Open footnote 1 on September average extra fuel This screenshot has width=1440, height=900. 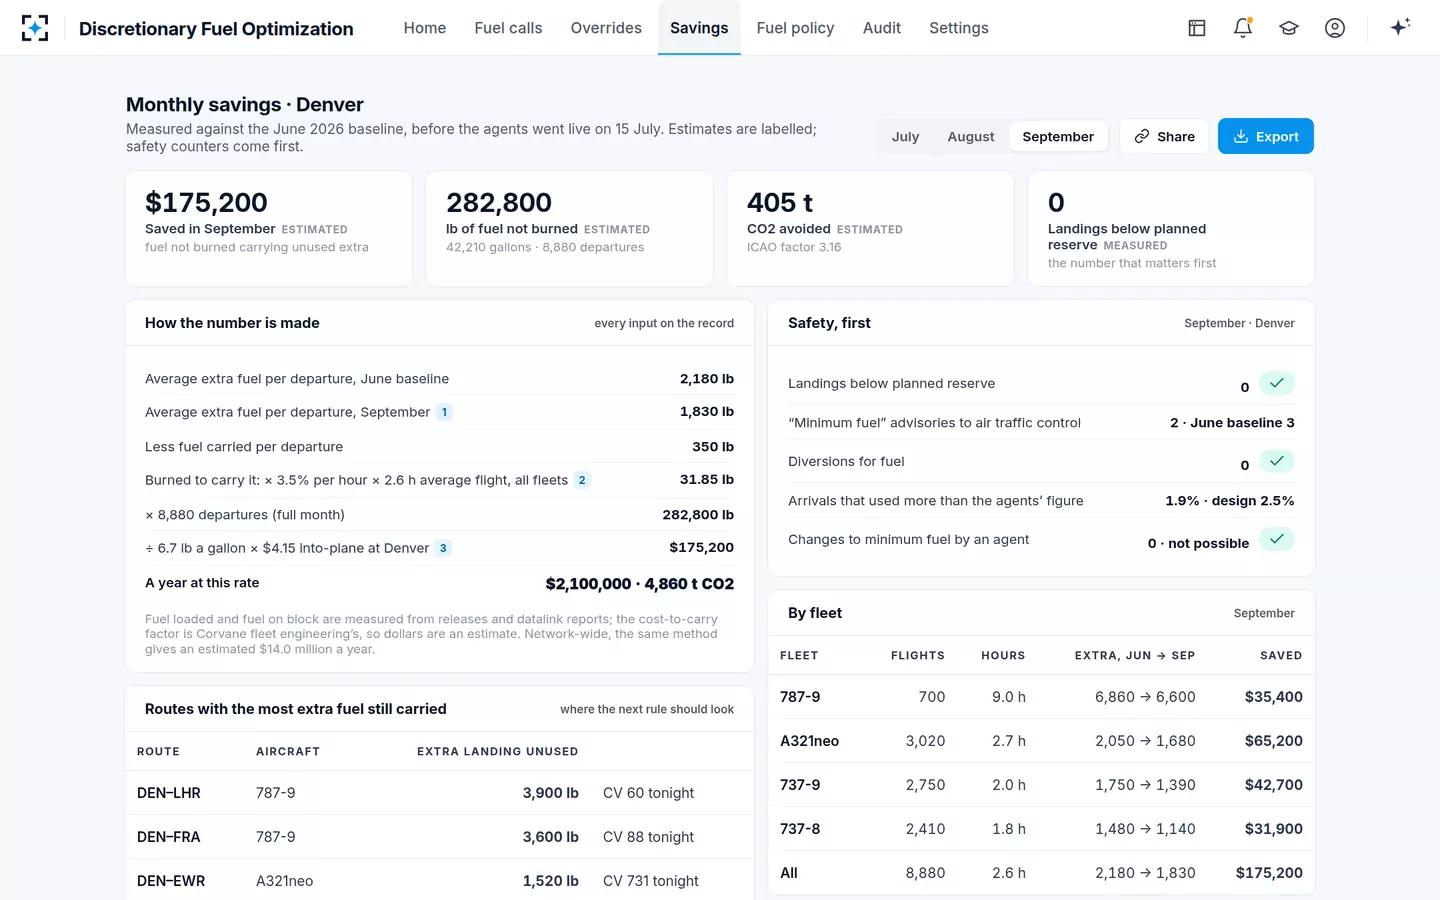(x=444, y=412)
